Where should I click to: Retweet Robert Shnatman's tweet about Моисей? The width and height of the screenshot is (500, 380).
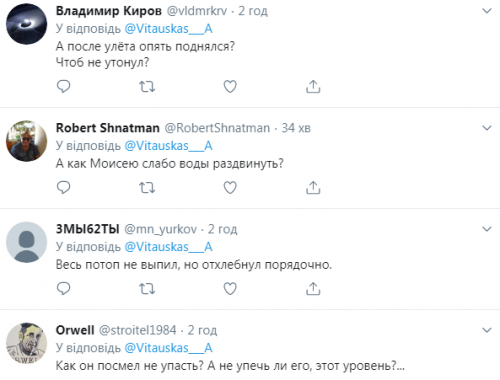click(x=147, y=188)
